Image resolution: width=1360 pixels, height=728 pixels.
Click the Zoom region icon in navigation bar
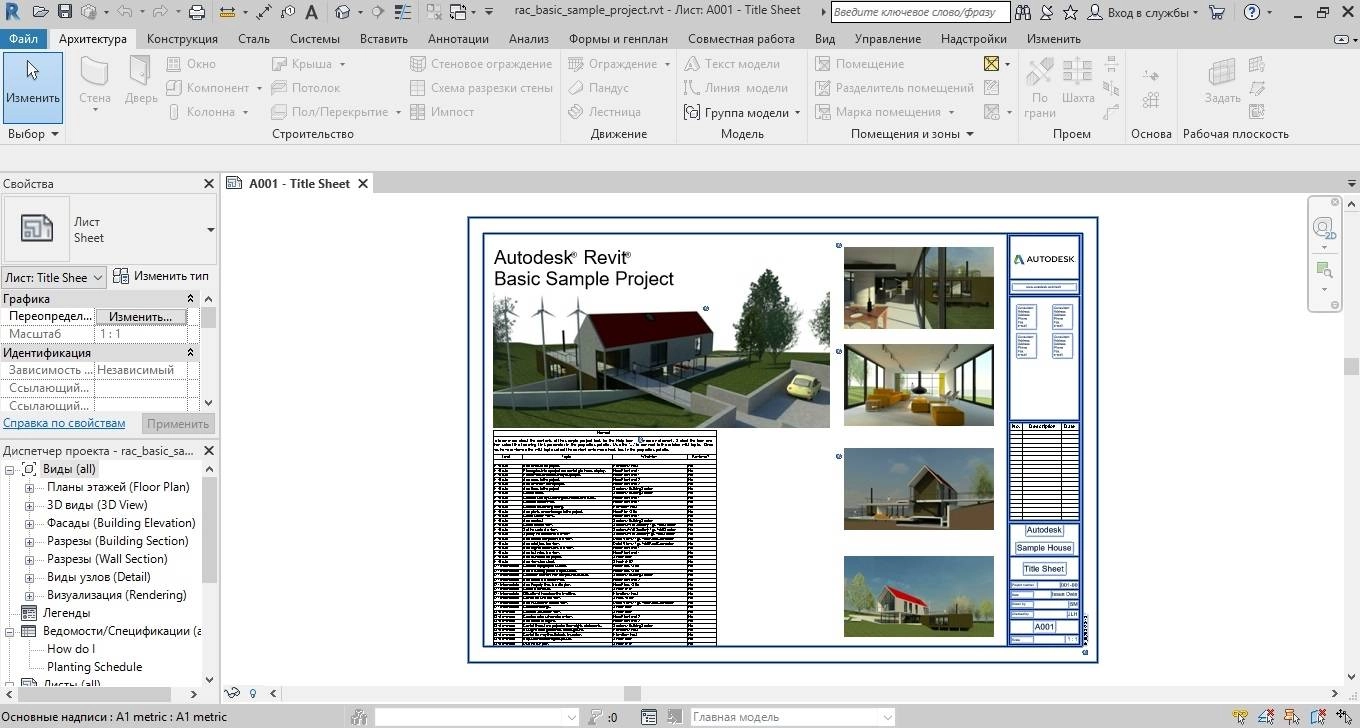tap(1324, 270)
